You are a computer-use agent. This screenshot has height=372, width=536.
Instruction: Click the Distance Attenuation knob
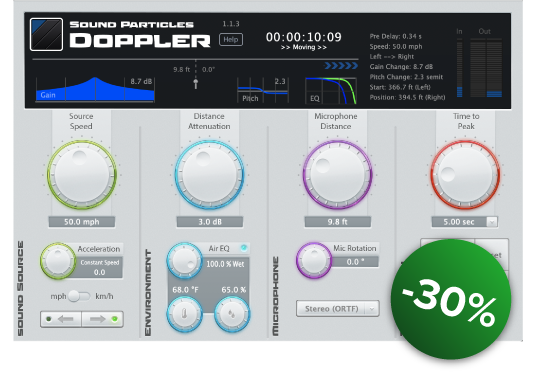[x=210, y=175]
